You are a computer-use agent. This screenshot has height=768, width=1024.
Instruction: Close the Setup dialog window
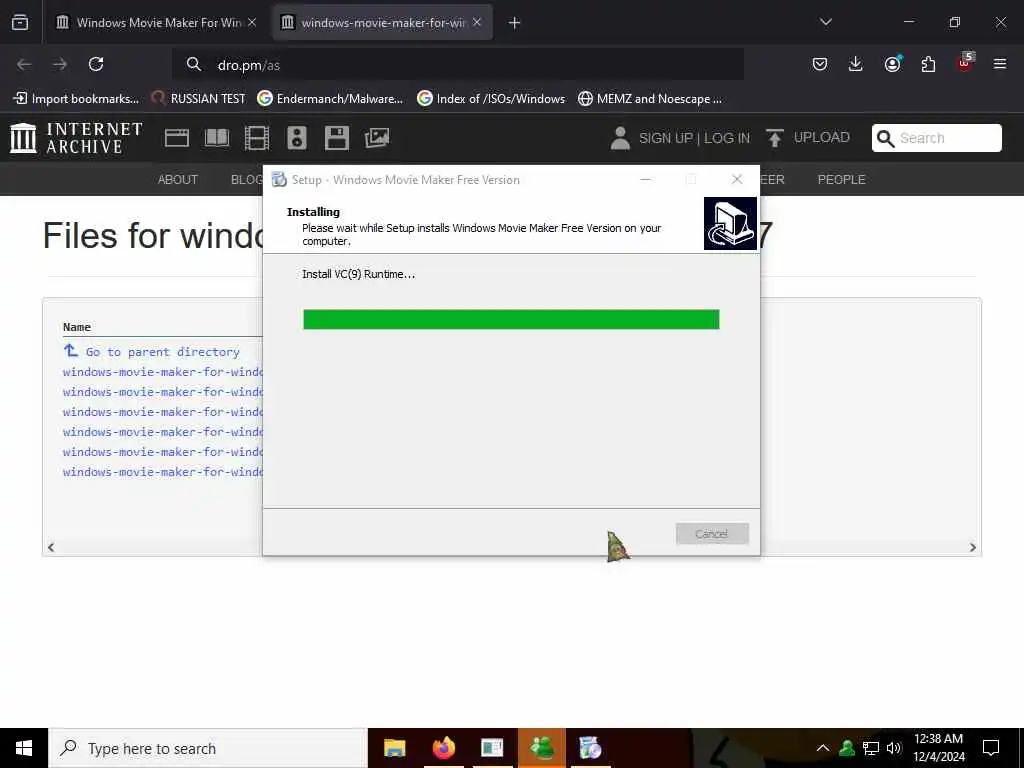point(737,180)
